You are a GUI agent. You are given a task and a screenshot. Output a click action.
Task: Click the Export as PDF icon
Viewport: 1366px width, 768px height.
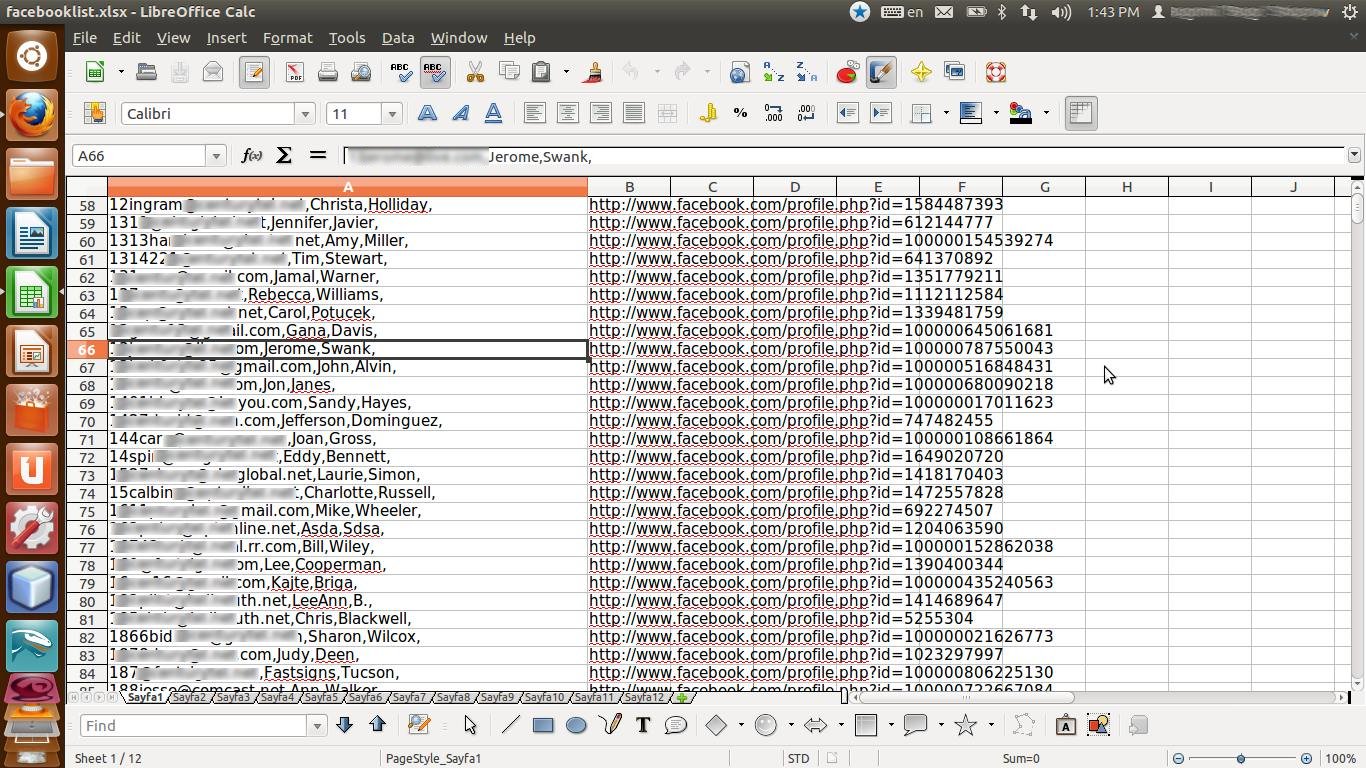tap(294, 72)
